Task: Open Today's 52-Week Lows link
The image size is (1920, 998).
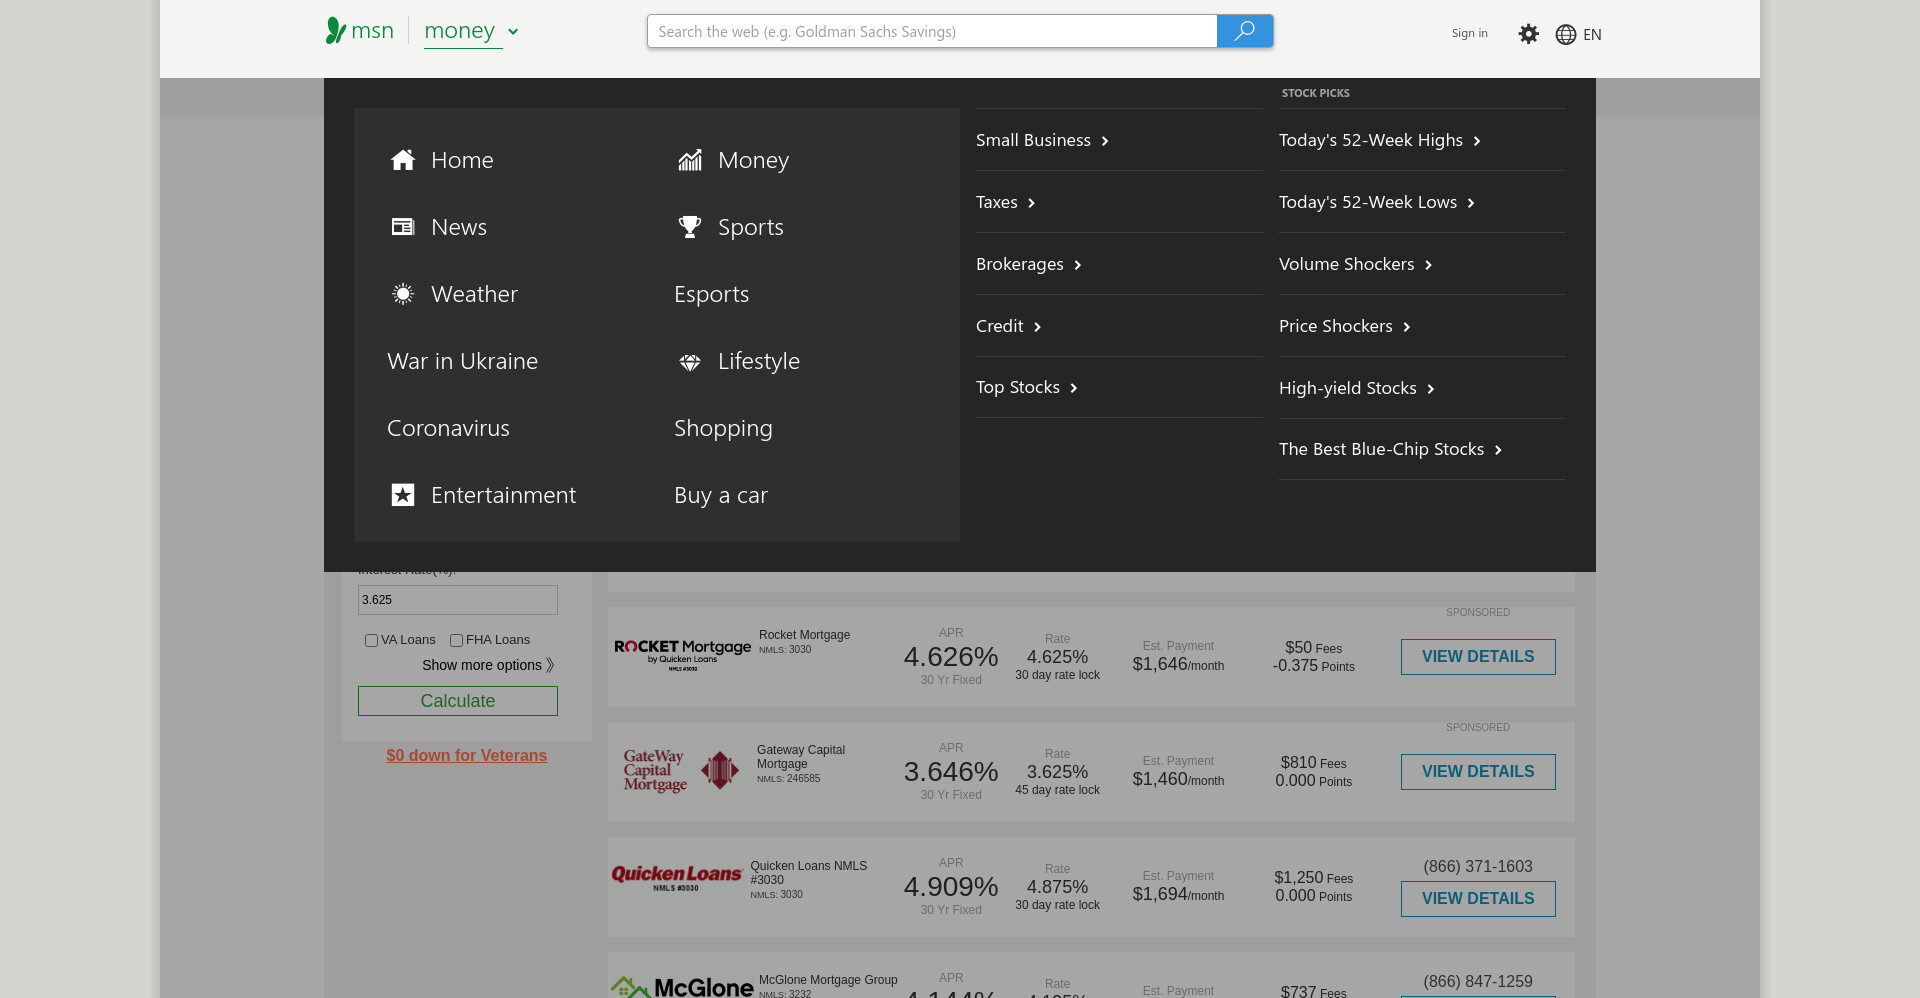Action: 1368,202
